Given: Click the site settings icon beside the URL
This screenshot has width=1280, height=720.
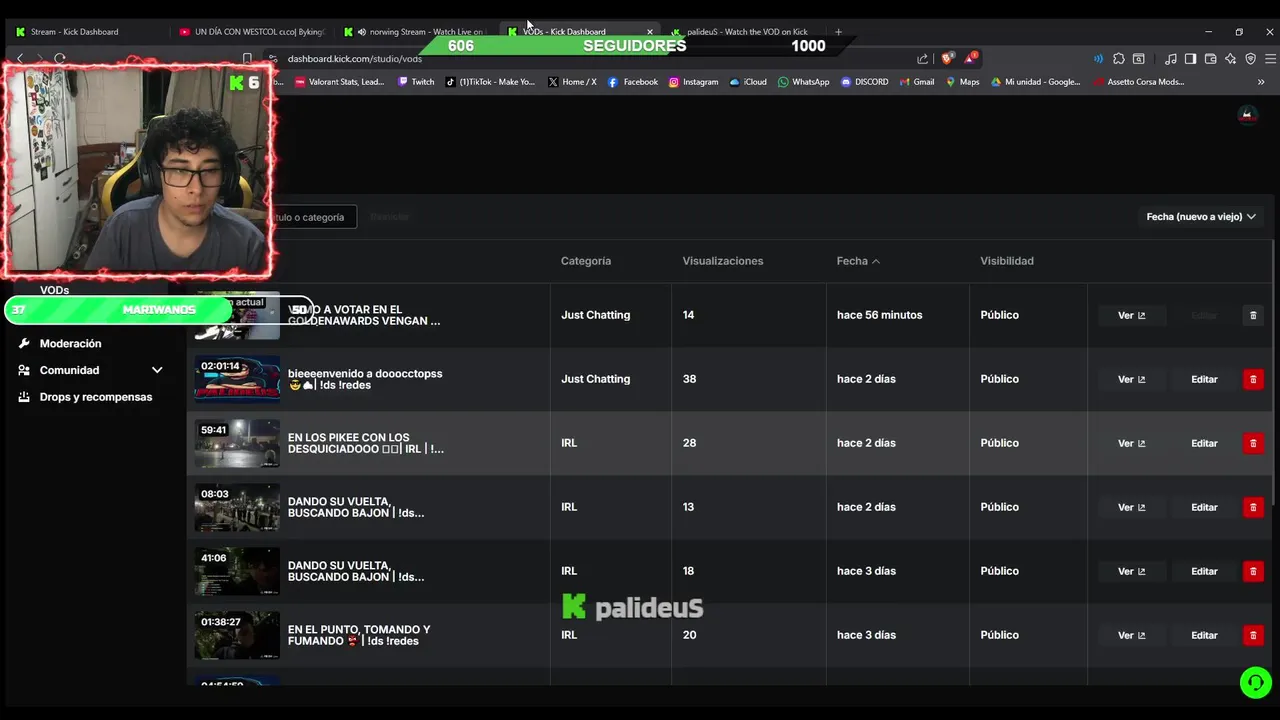Looking at the screenshot, I should pyautogui.click(x=273, y=59).
